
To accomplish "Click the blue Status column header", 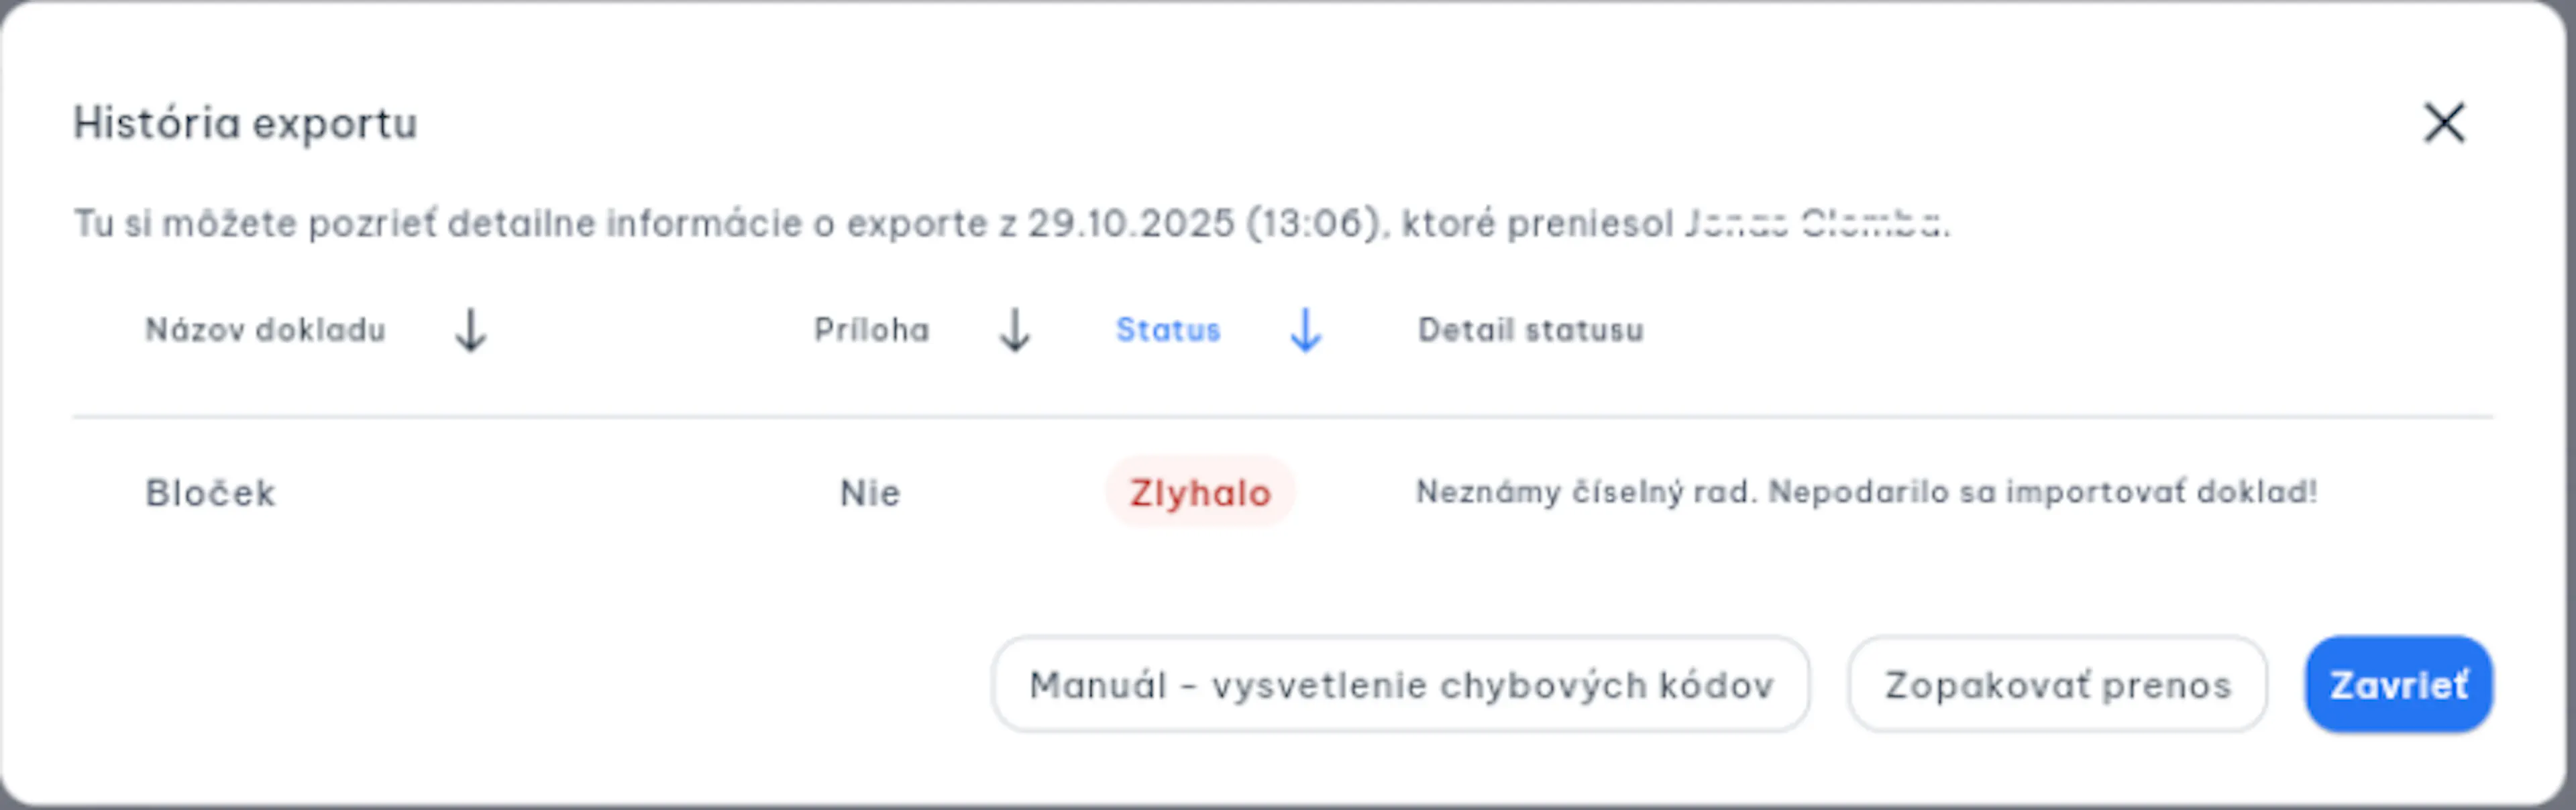I will coord(1168,330).
